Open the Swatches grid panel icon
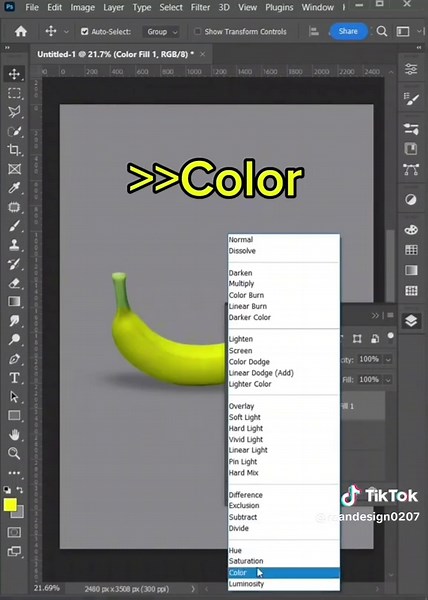 click(x=411, y=250)
